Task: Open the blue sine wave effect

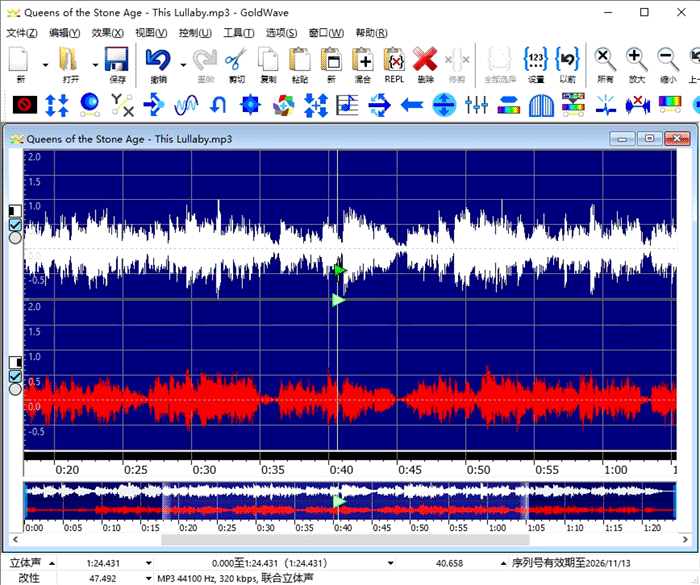Action: 186,105
